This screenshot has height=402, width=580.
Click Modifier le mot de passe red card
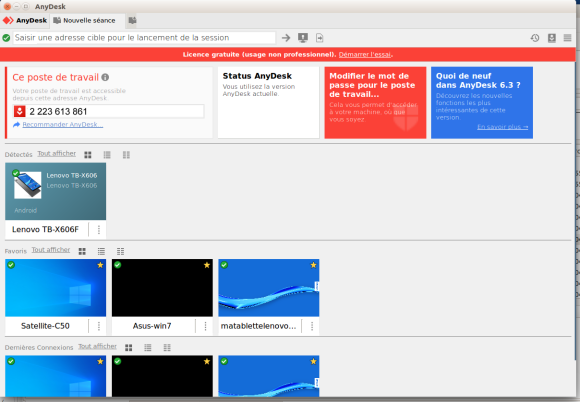[x=375, y=102]
